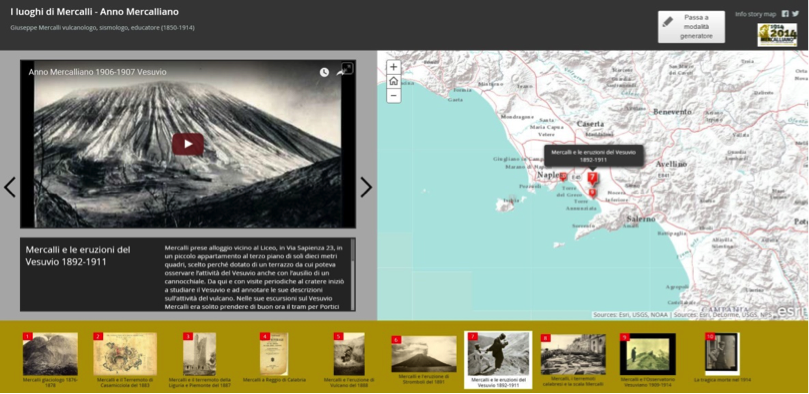
Task: Select thumbnail 4 Mercalli a Reggio di Calabria
Action: pos(274,354)
